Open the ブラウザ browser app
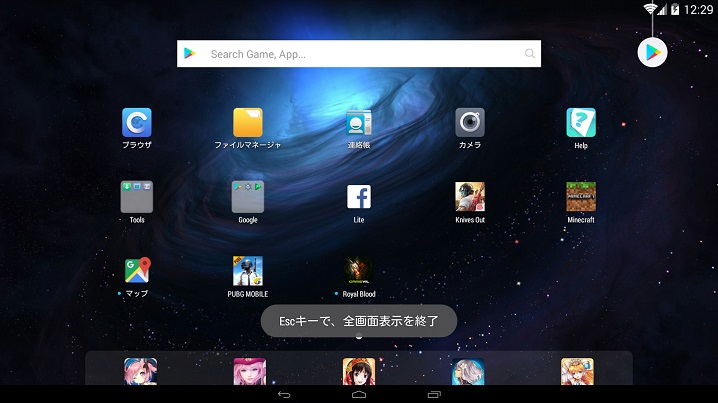The width and height of the screenshot is (718, 403). pyautogui.click(x=137, y=123)
